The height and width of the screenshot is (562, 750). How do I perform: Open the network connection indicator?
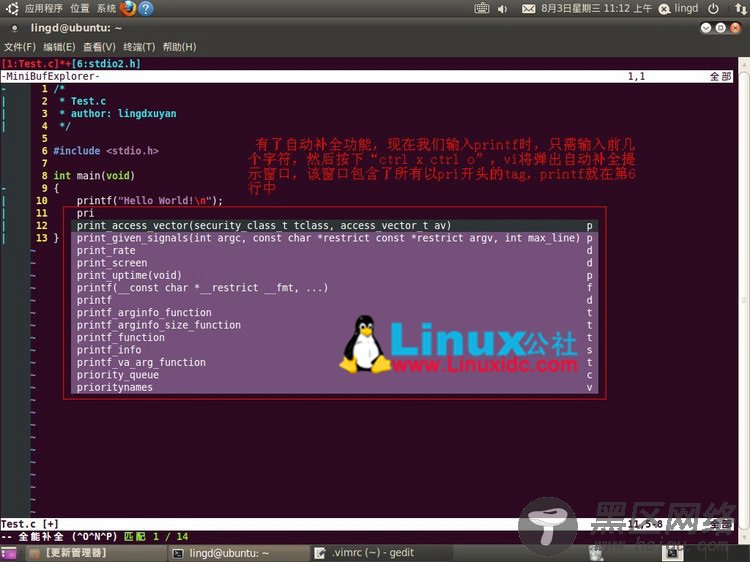point(740,9)
